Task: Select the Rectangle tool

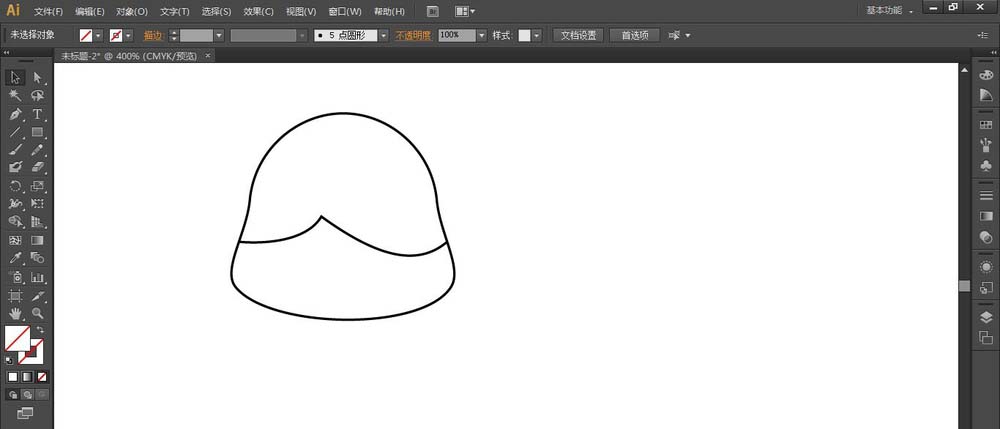Action: click(x=37, y=132)
